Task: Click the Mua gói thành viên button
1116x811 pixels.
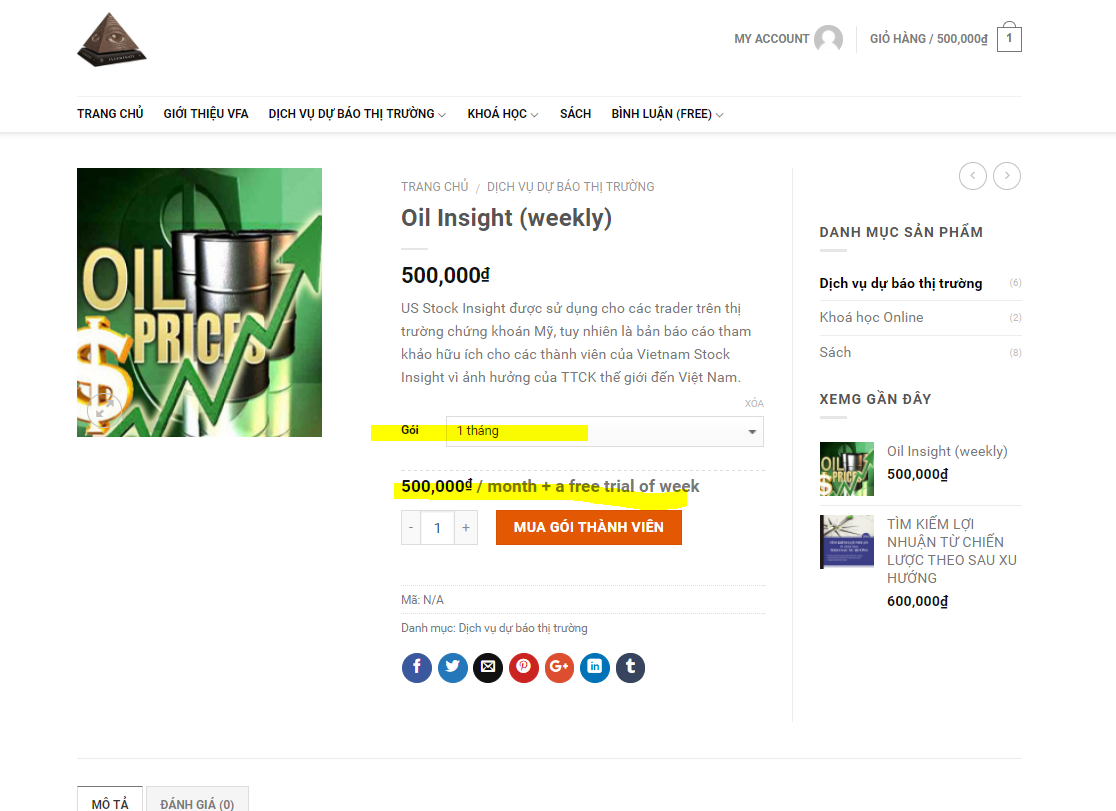Action: (x=589, y=528)
